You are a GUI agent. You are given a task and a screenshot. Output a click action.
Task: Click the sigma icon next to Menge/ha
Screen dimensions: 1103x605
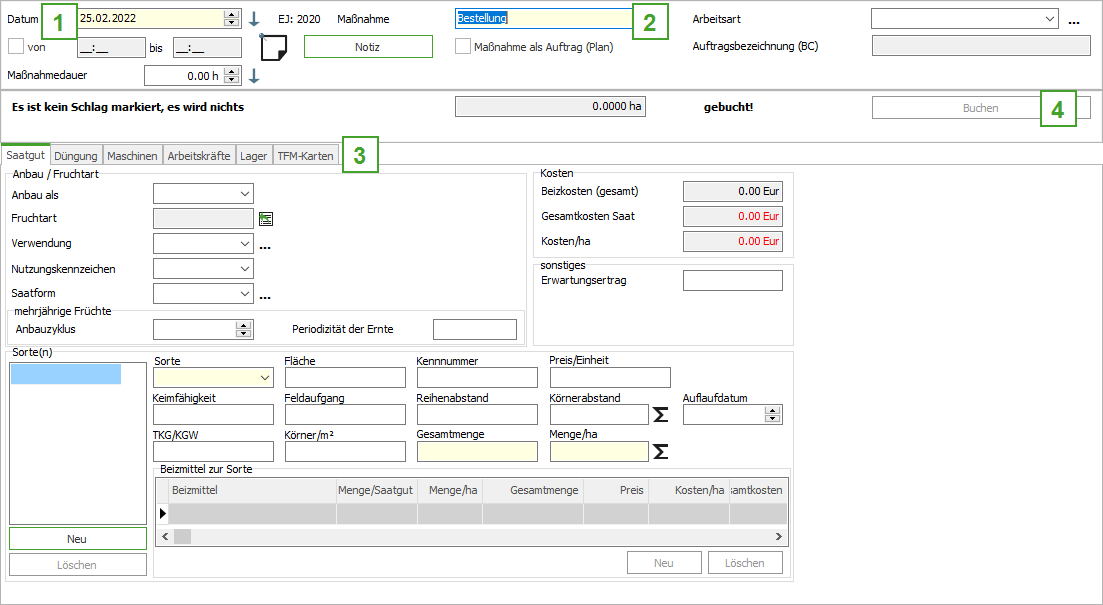point(660,452)
